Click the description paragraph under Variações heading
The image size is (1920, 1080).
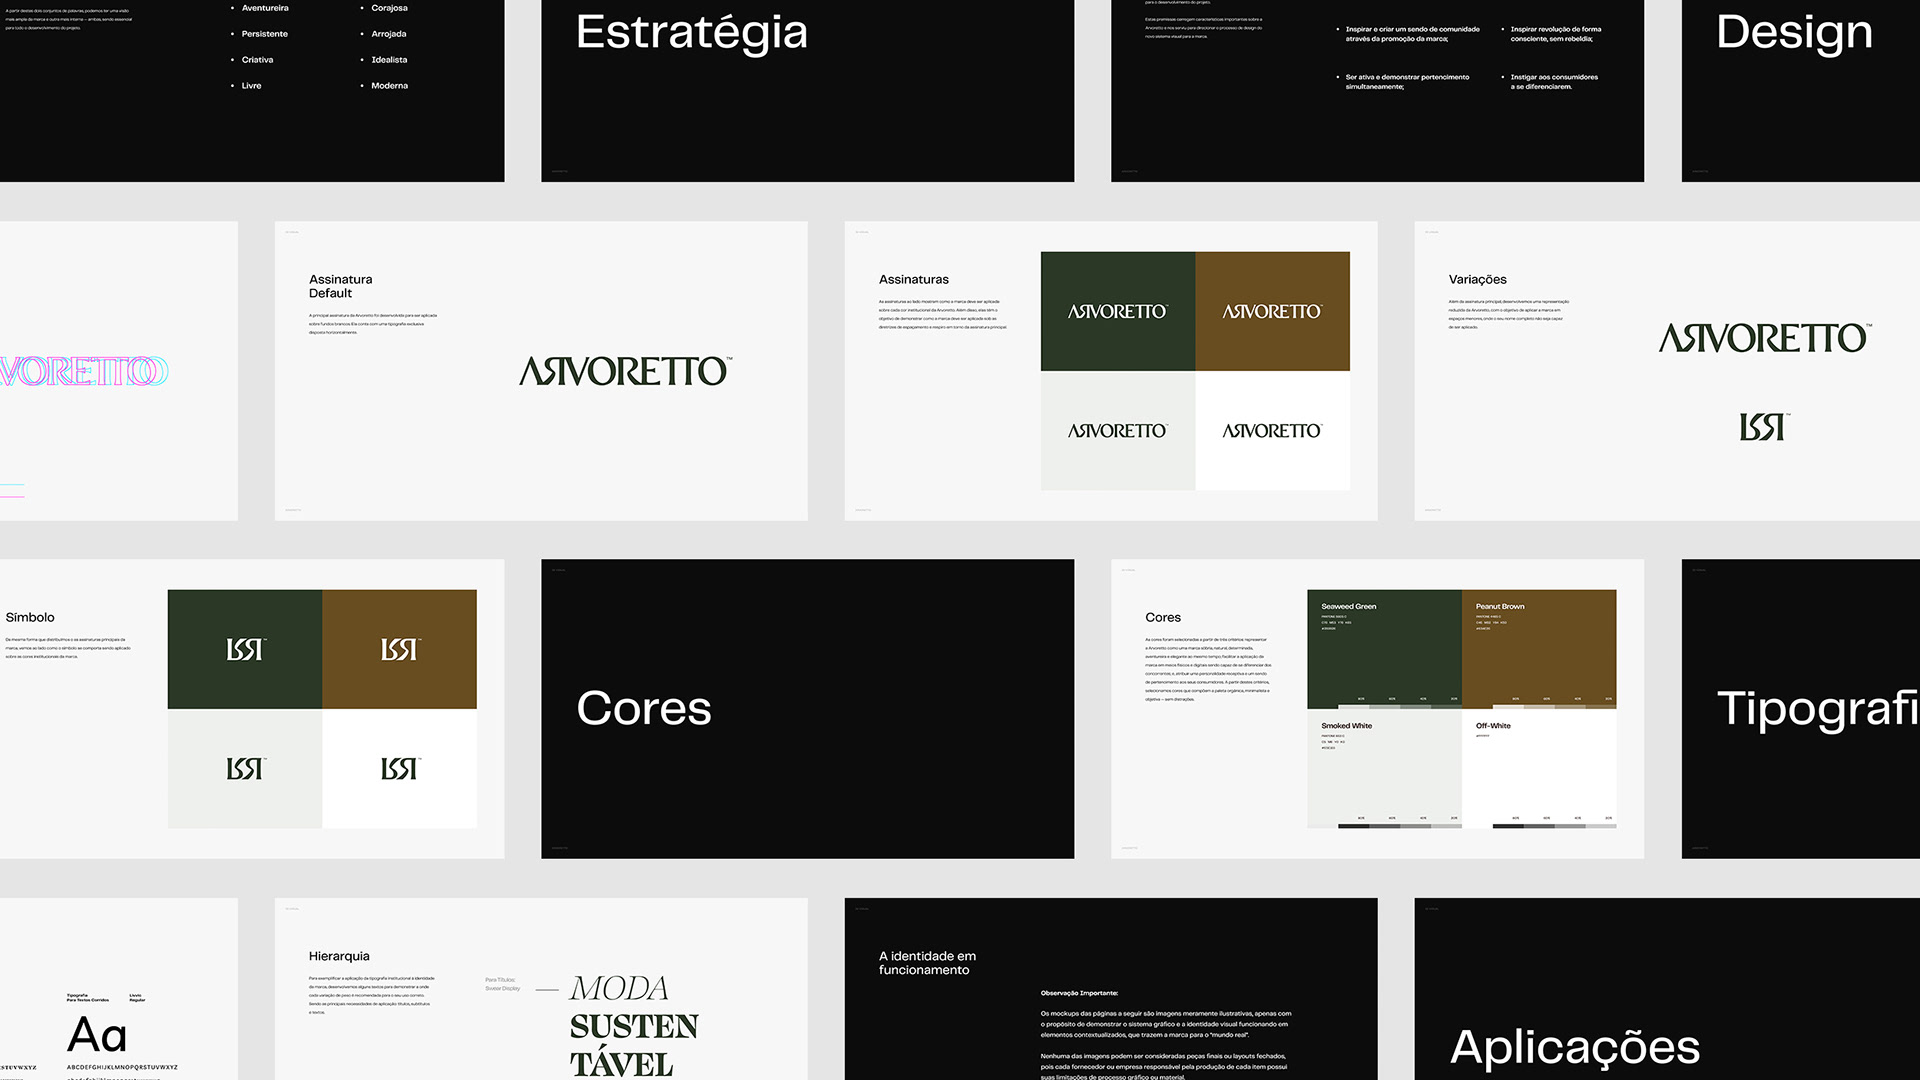point(1508,314)
